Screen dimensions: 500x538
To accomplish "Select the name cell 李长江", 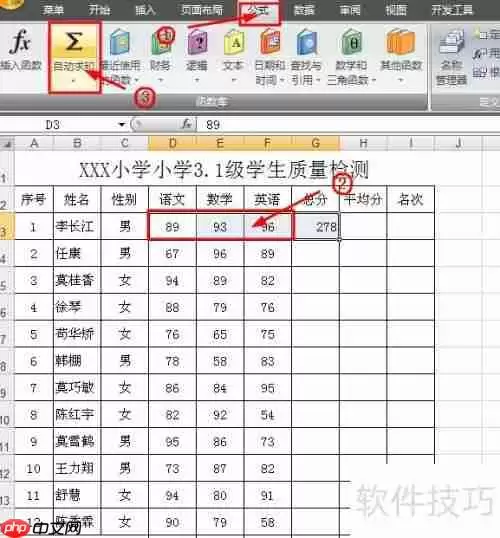I will 77,226.
